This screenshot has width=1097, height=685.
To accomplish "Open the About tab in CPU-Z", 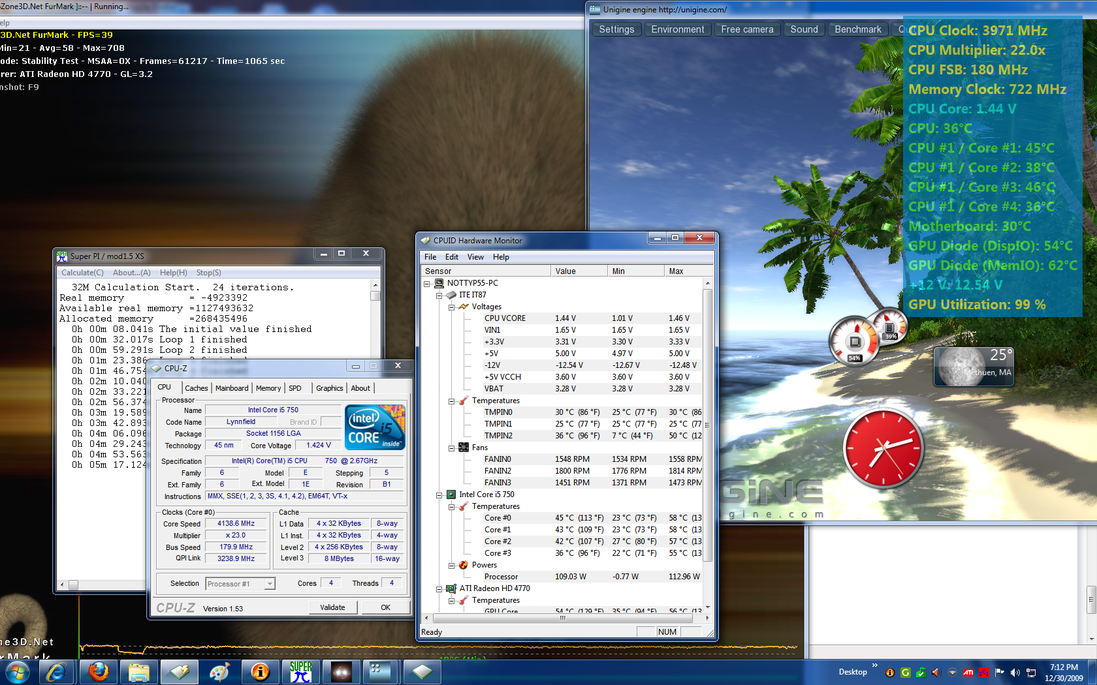I will [360, 388].
